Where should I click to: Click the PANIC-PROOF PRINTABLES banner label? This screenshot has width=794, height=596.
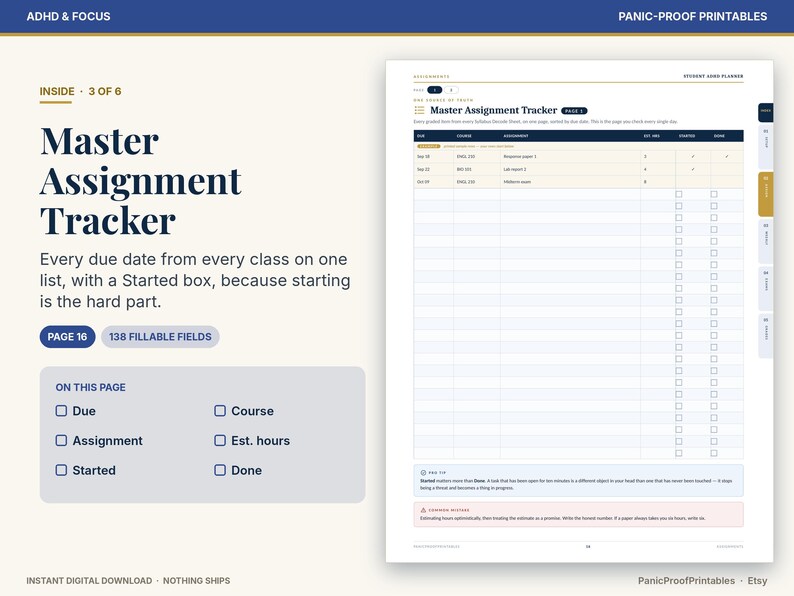point(692,16)
